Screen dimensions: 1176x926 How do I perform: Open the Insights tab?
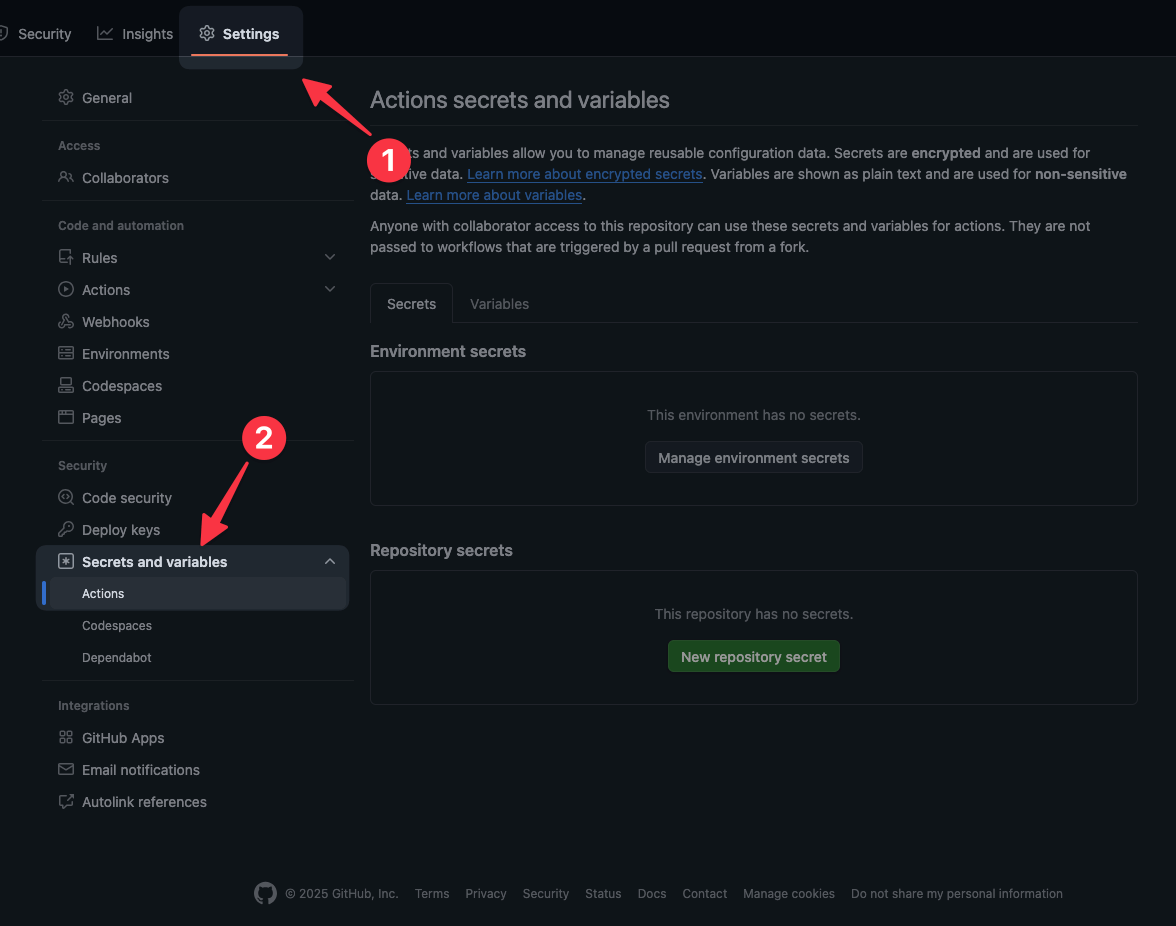point(135,34)
